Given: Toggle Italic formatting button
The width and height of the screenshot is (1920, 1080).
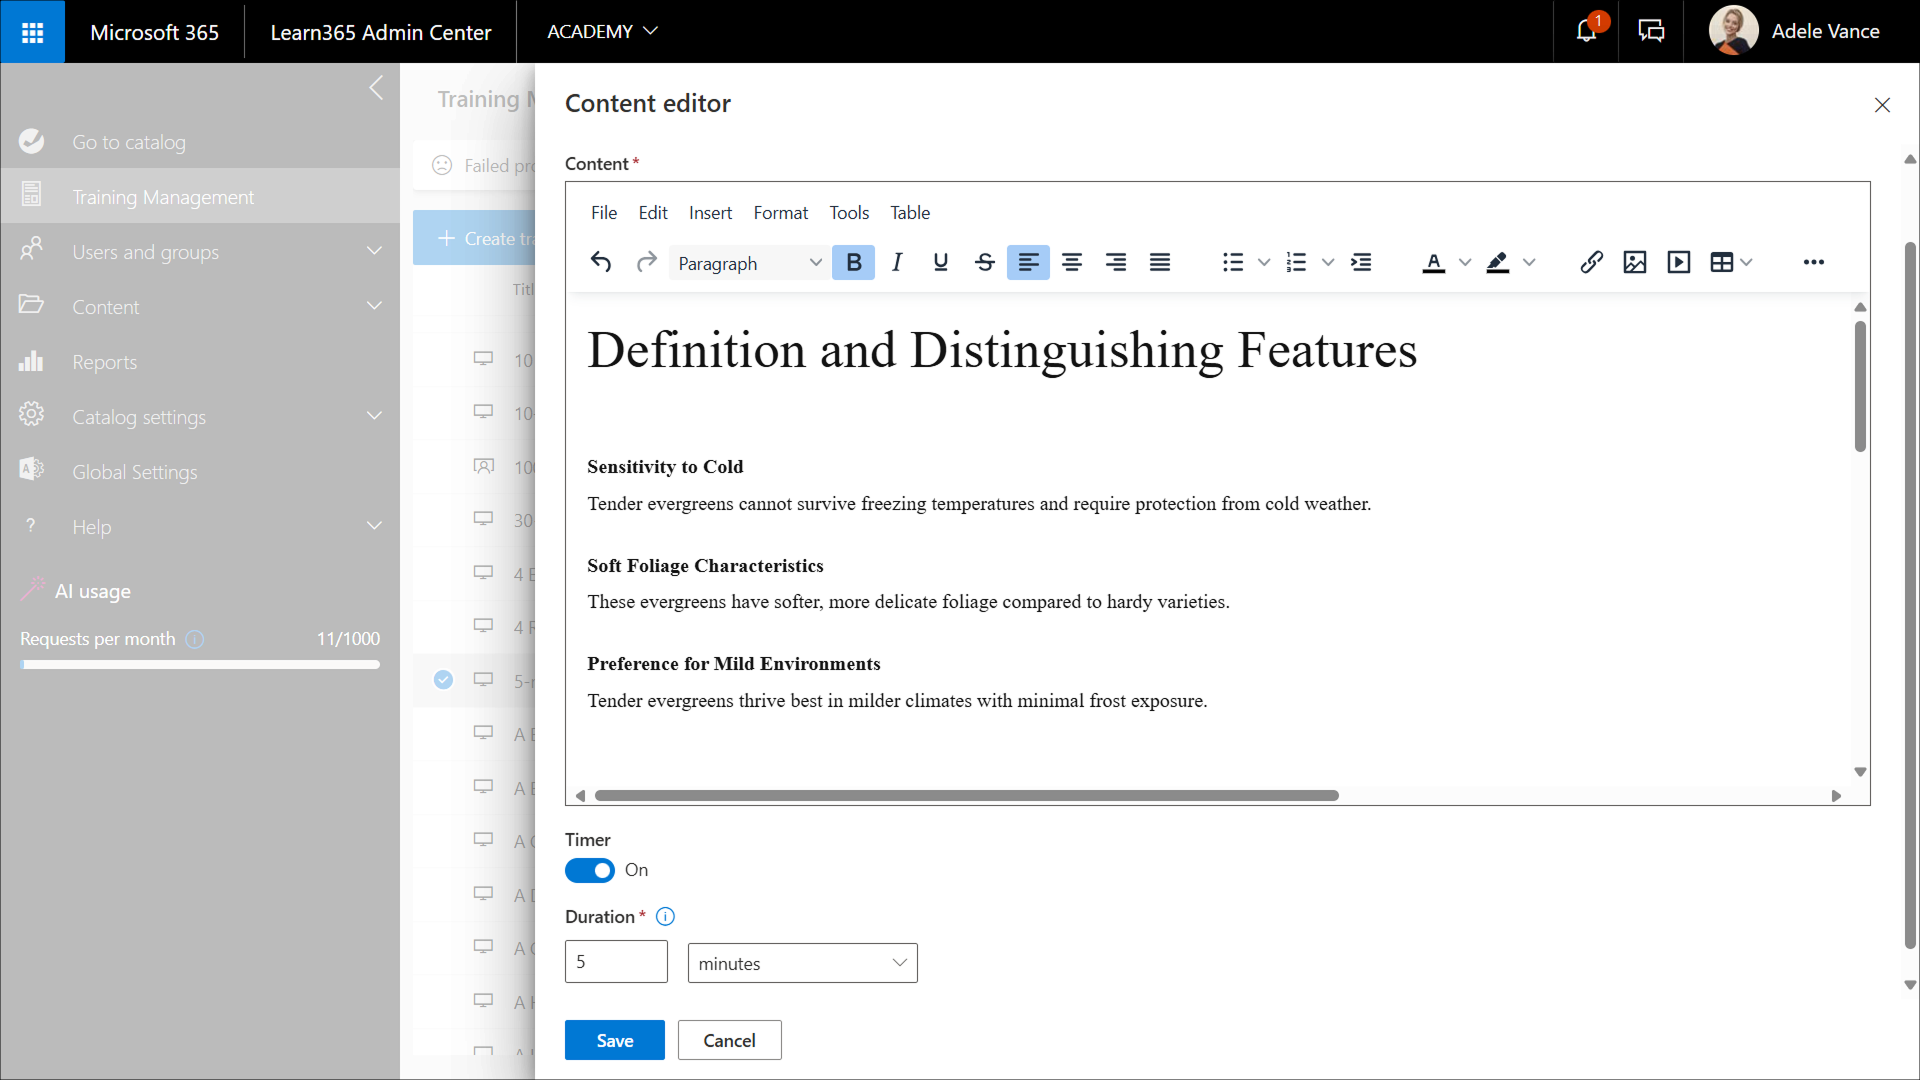Looking at the screenshot, I should click(897, 262).
